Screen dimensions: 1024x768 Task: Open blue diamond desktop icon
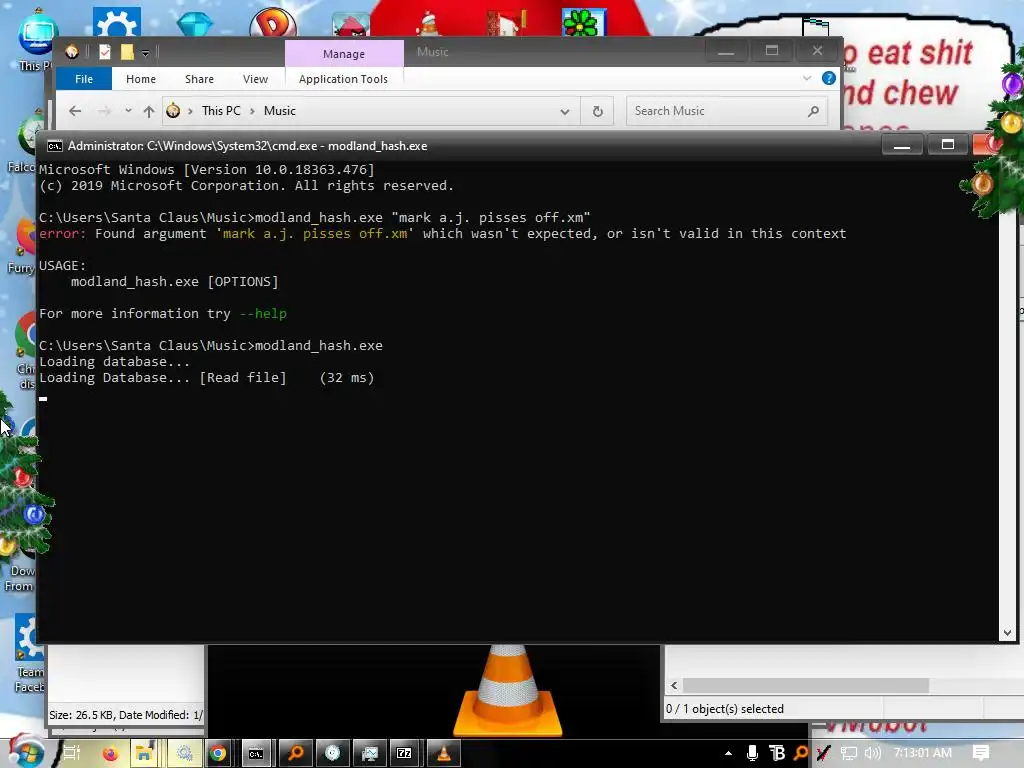click(195, 24)
